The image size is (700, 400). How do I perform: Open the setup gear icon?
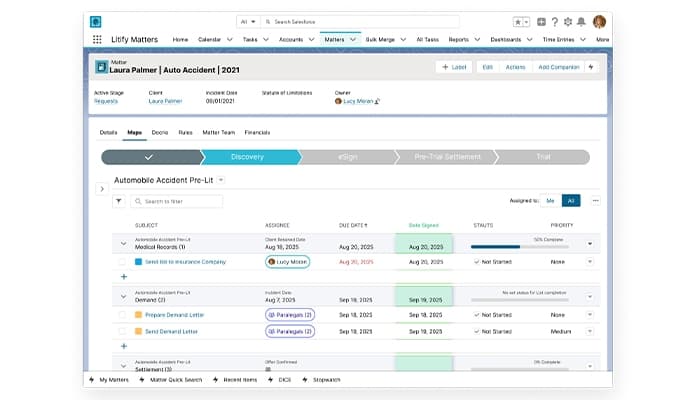[x=567, y=21]
